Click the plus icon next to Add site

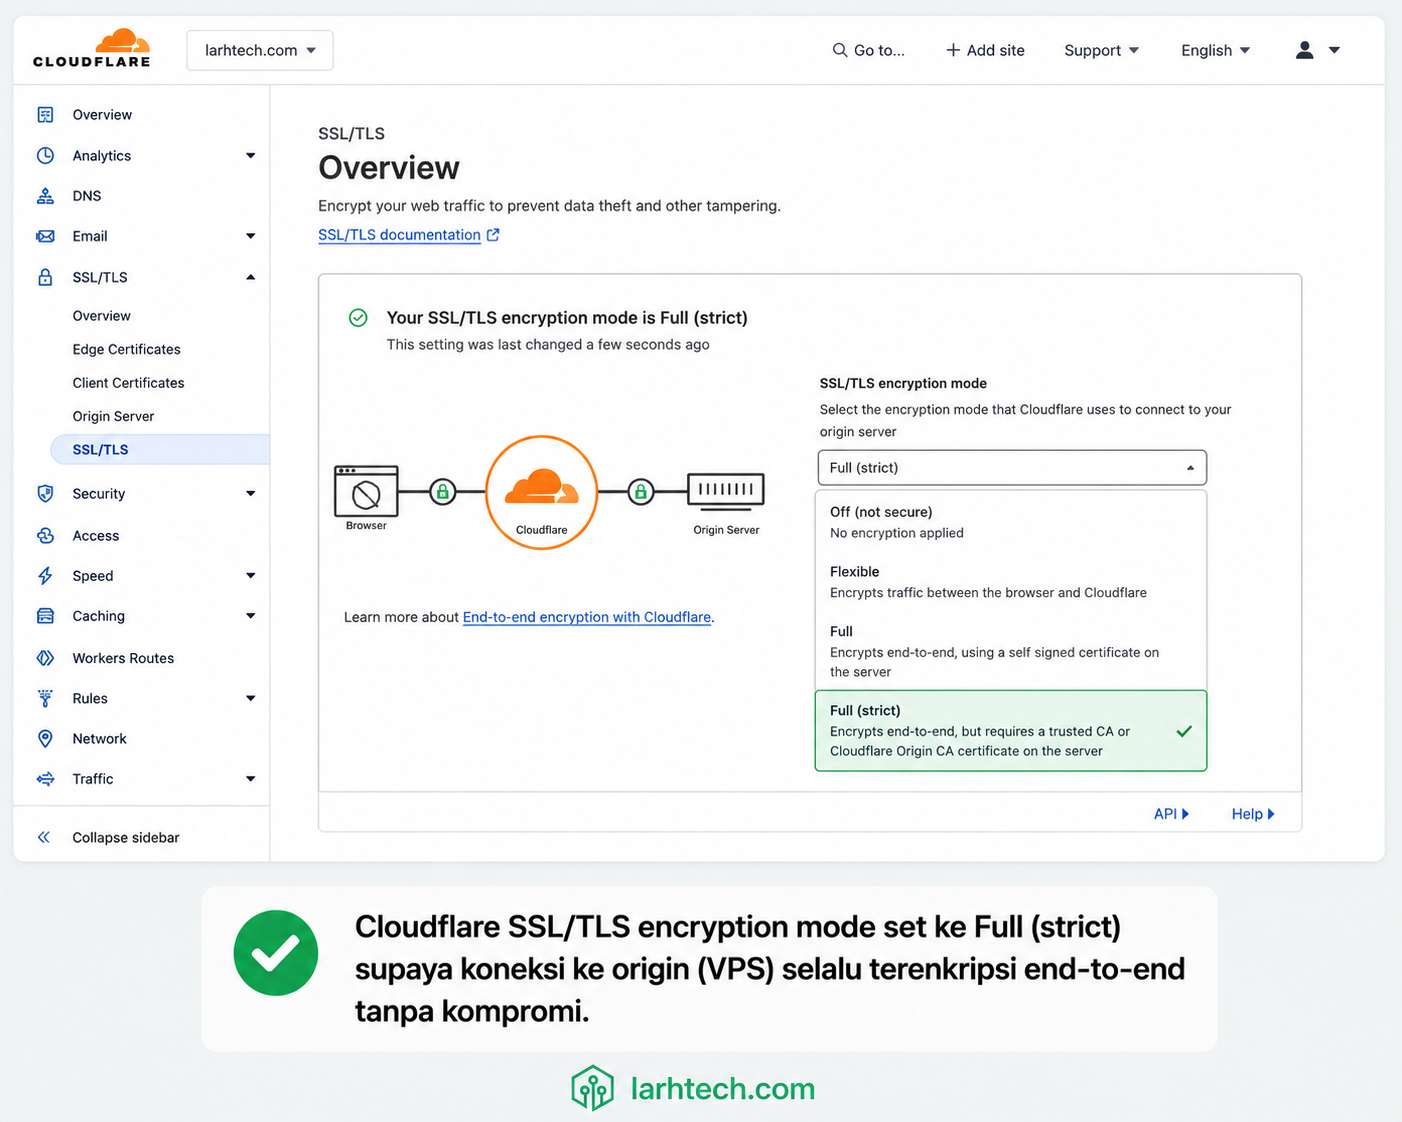(953, 50)
